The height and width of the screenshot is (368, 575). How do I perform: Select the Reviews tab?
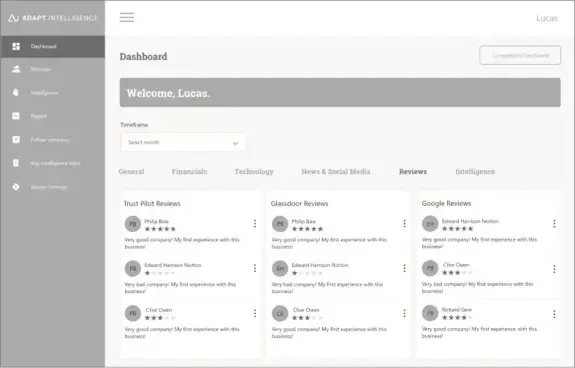coord(413,172)
